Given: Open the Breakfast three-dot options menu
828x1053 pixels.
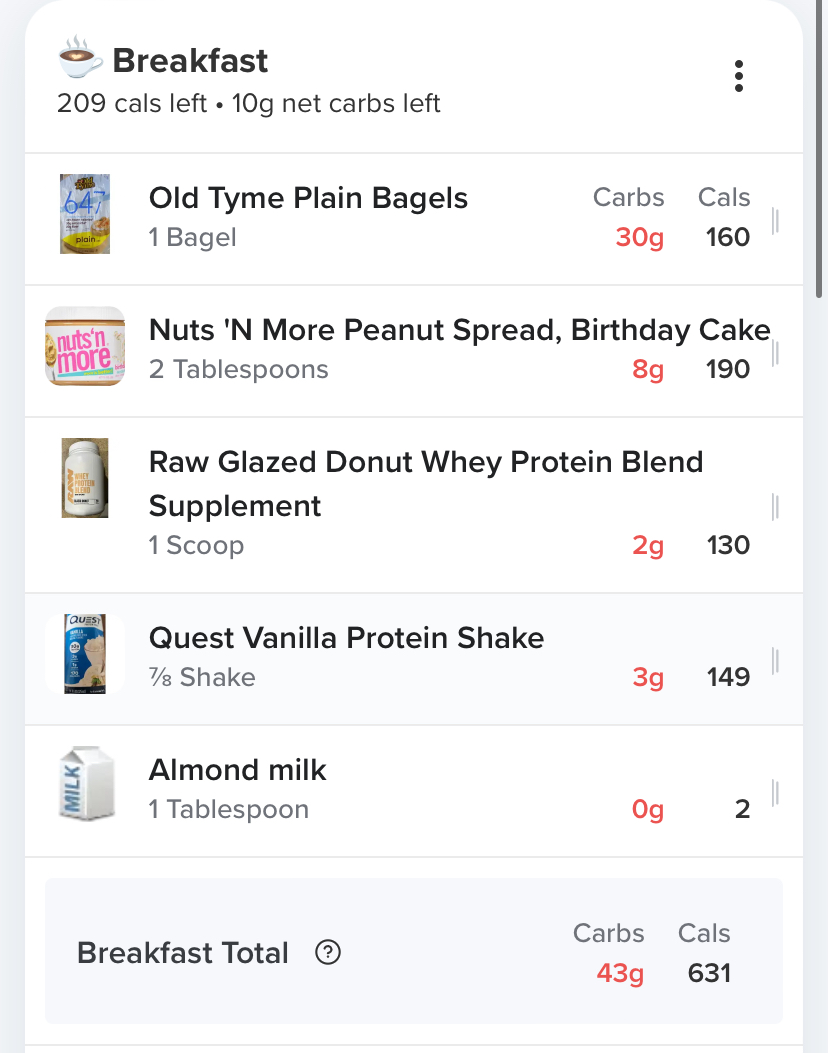Looking at the screenshot, I should [739, 76].
